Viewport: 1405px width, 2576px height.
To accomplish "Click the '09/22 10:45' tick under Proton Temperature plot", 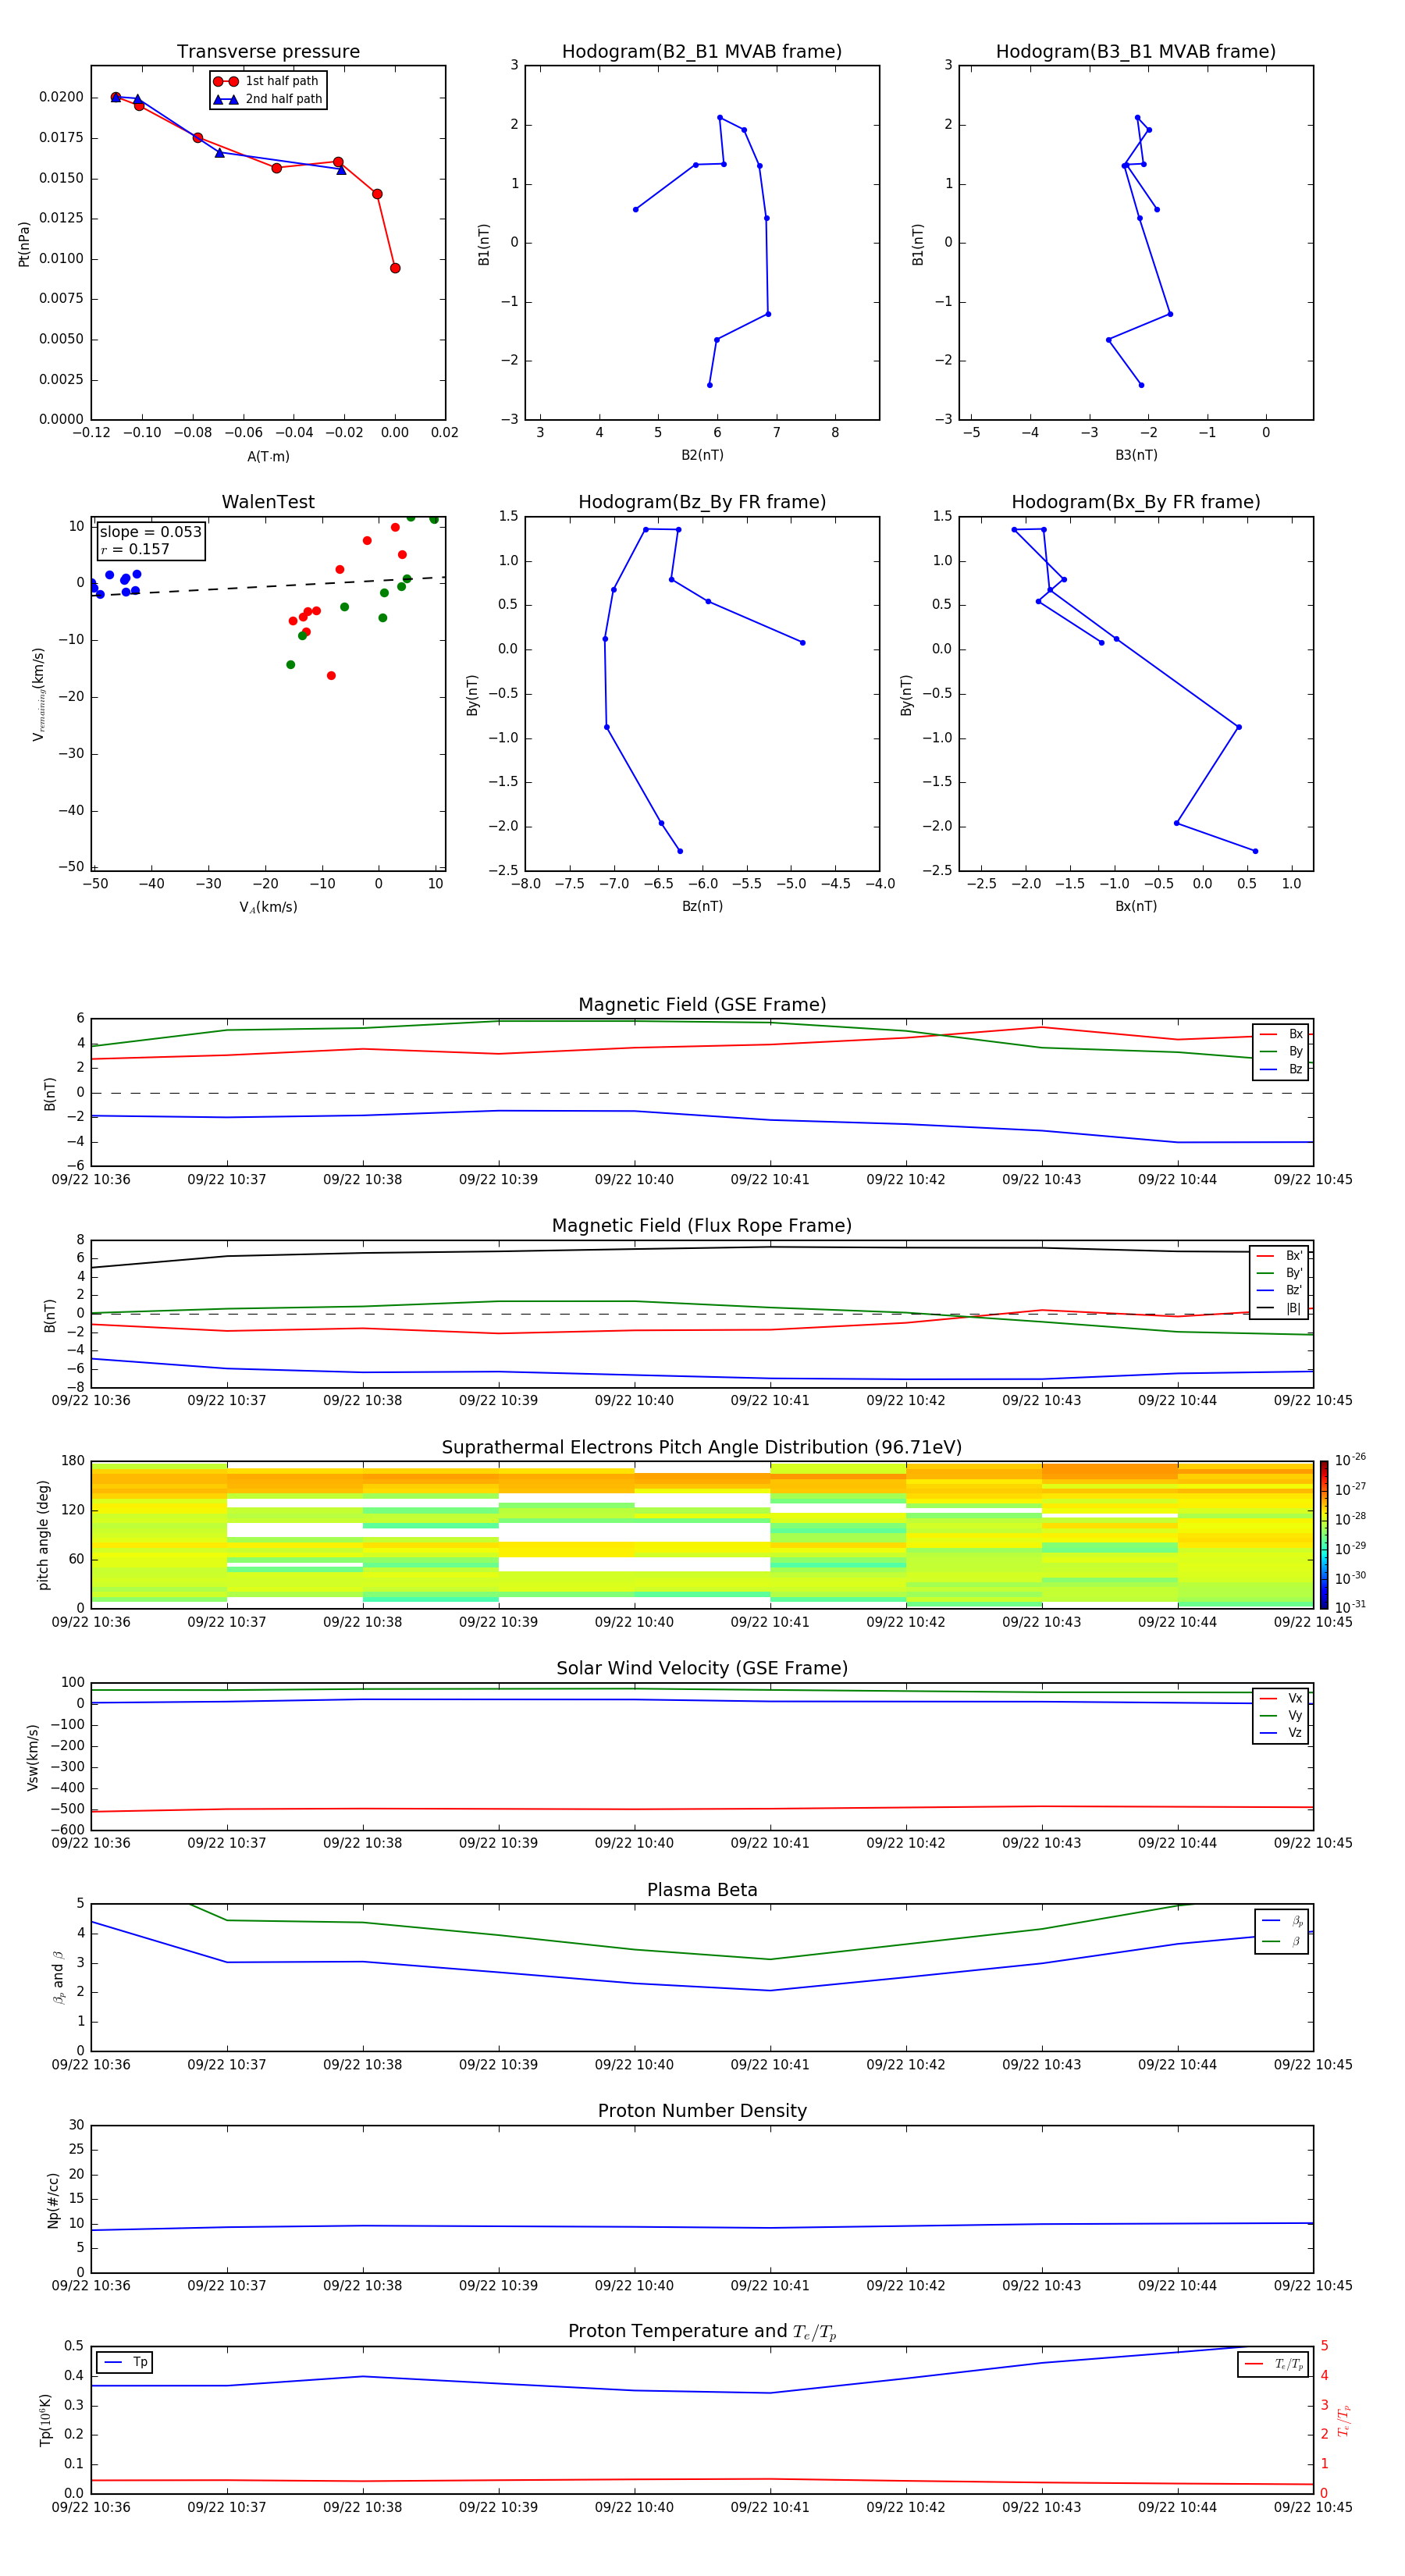I will click(x=1312, y=2507).
